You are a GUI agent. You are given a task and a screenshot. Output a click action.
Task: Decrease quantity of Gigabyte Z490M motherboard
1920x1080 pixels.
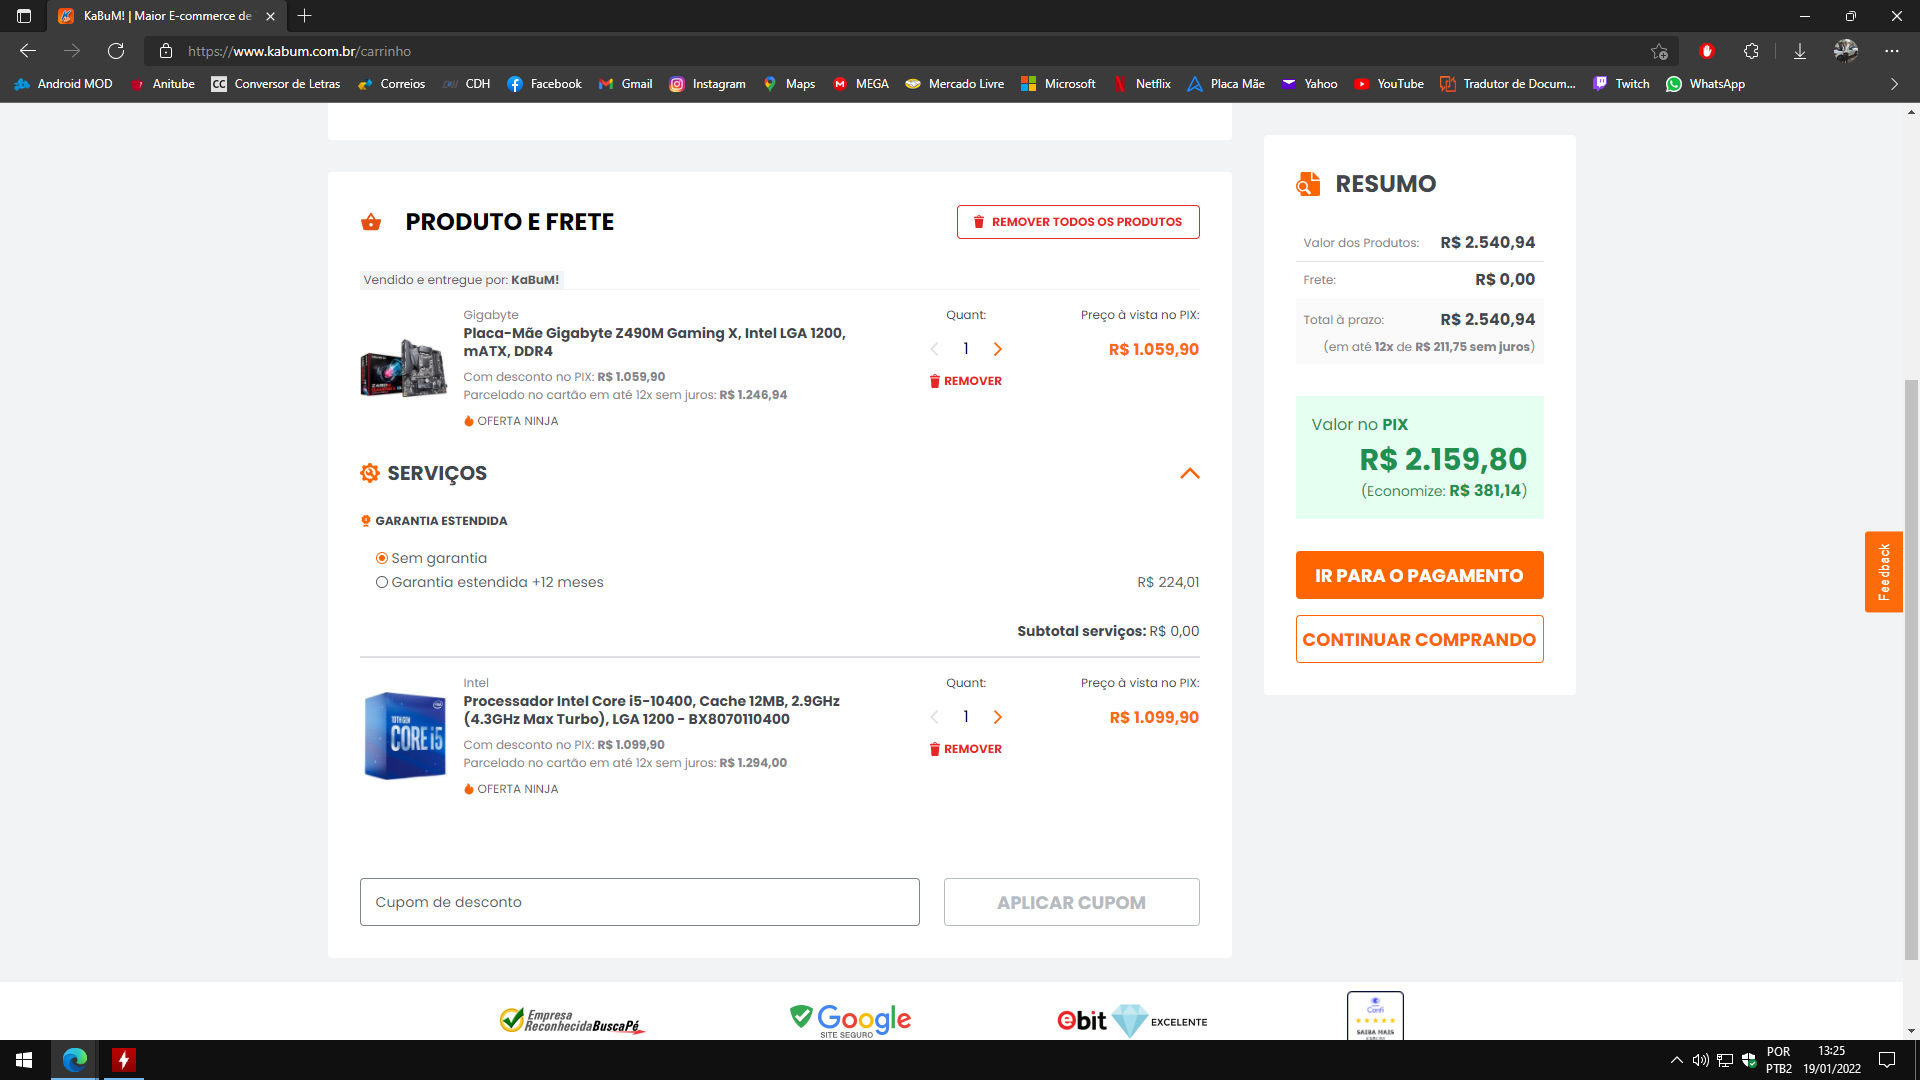point(934,349)
